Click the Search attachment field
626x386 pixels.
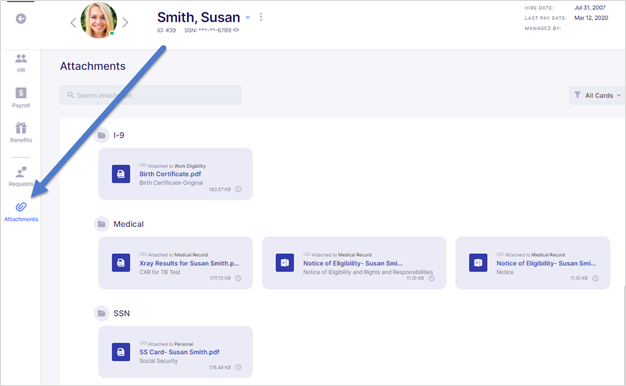[151, 95]
